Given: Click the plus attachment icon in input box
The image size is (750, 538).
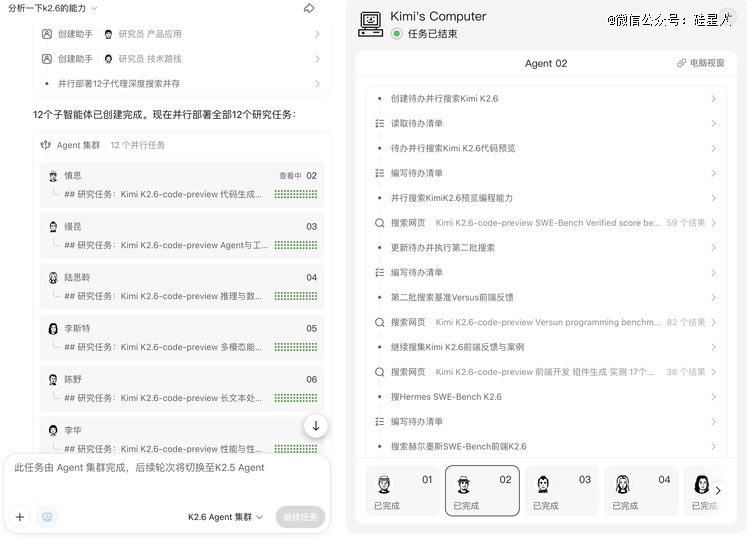Looking at the screenshot, I should pyautogui.click(x=20, y=517).
